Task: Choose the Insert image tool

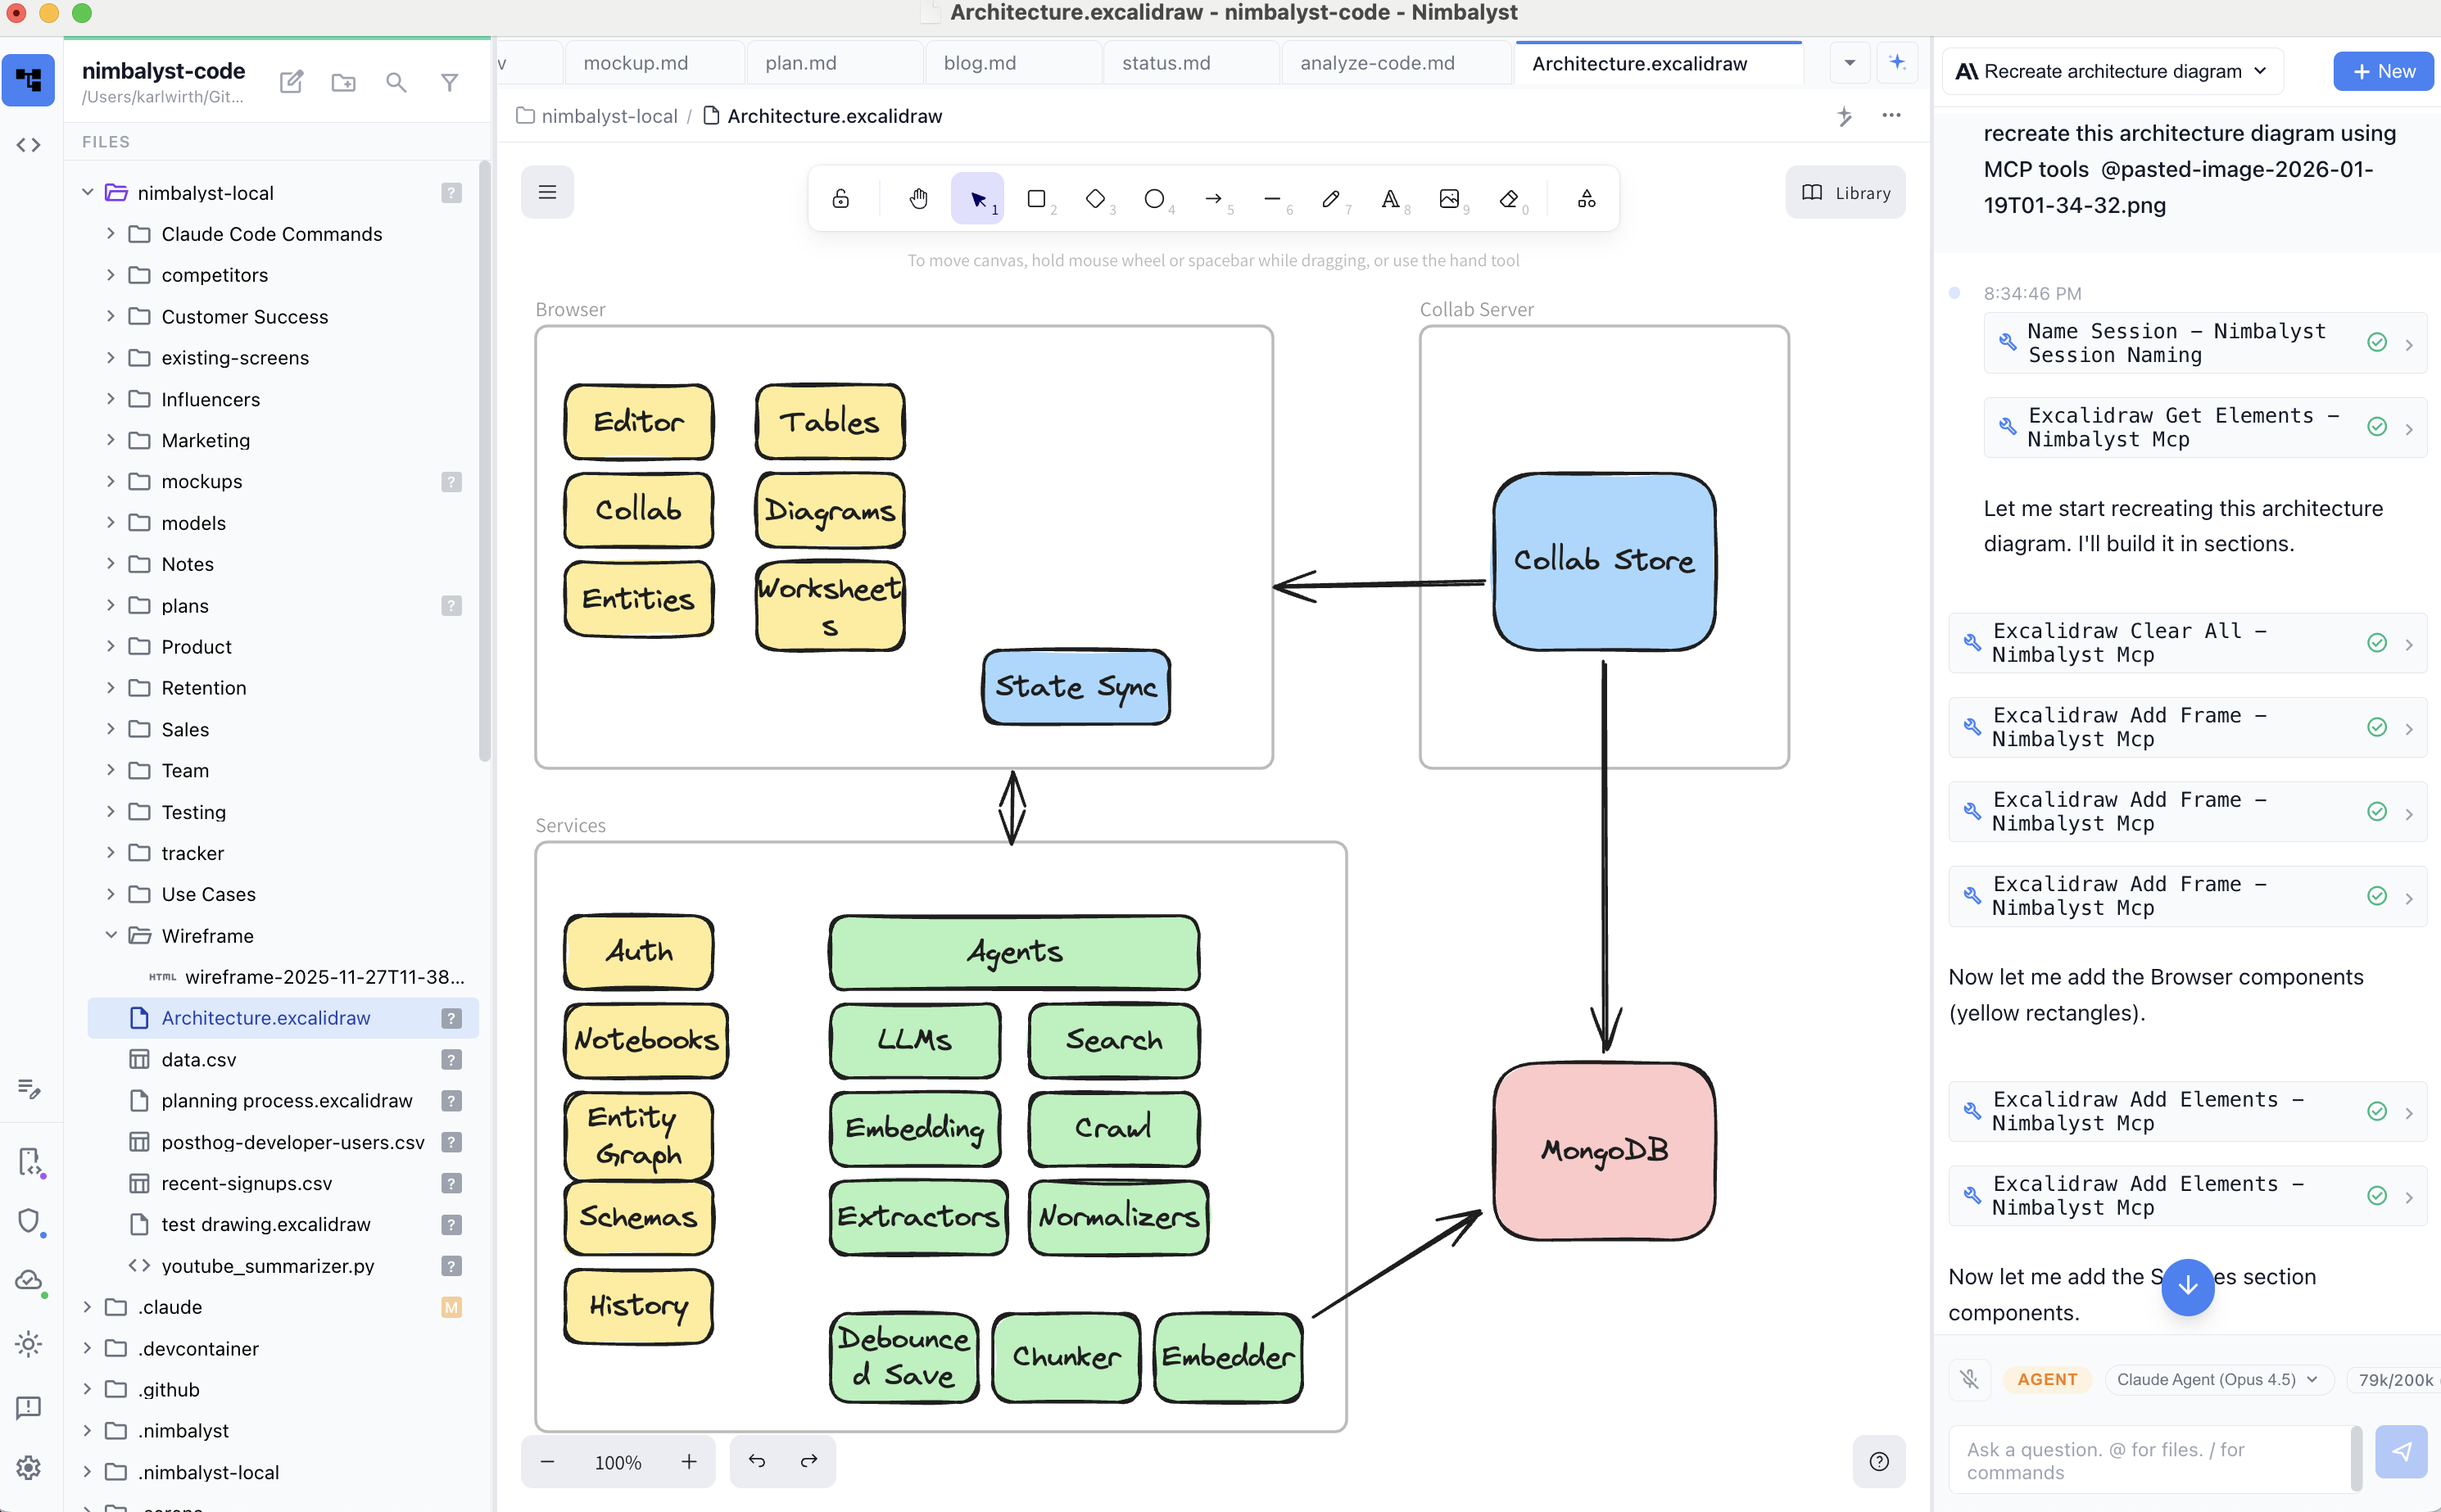Action: click(1448, 198)
